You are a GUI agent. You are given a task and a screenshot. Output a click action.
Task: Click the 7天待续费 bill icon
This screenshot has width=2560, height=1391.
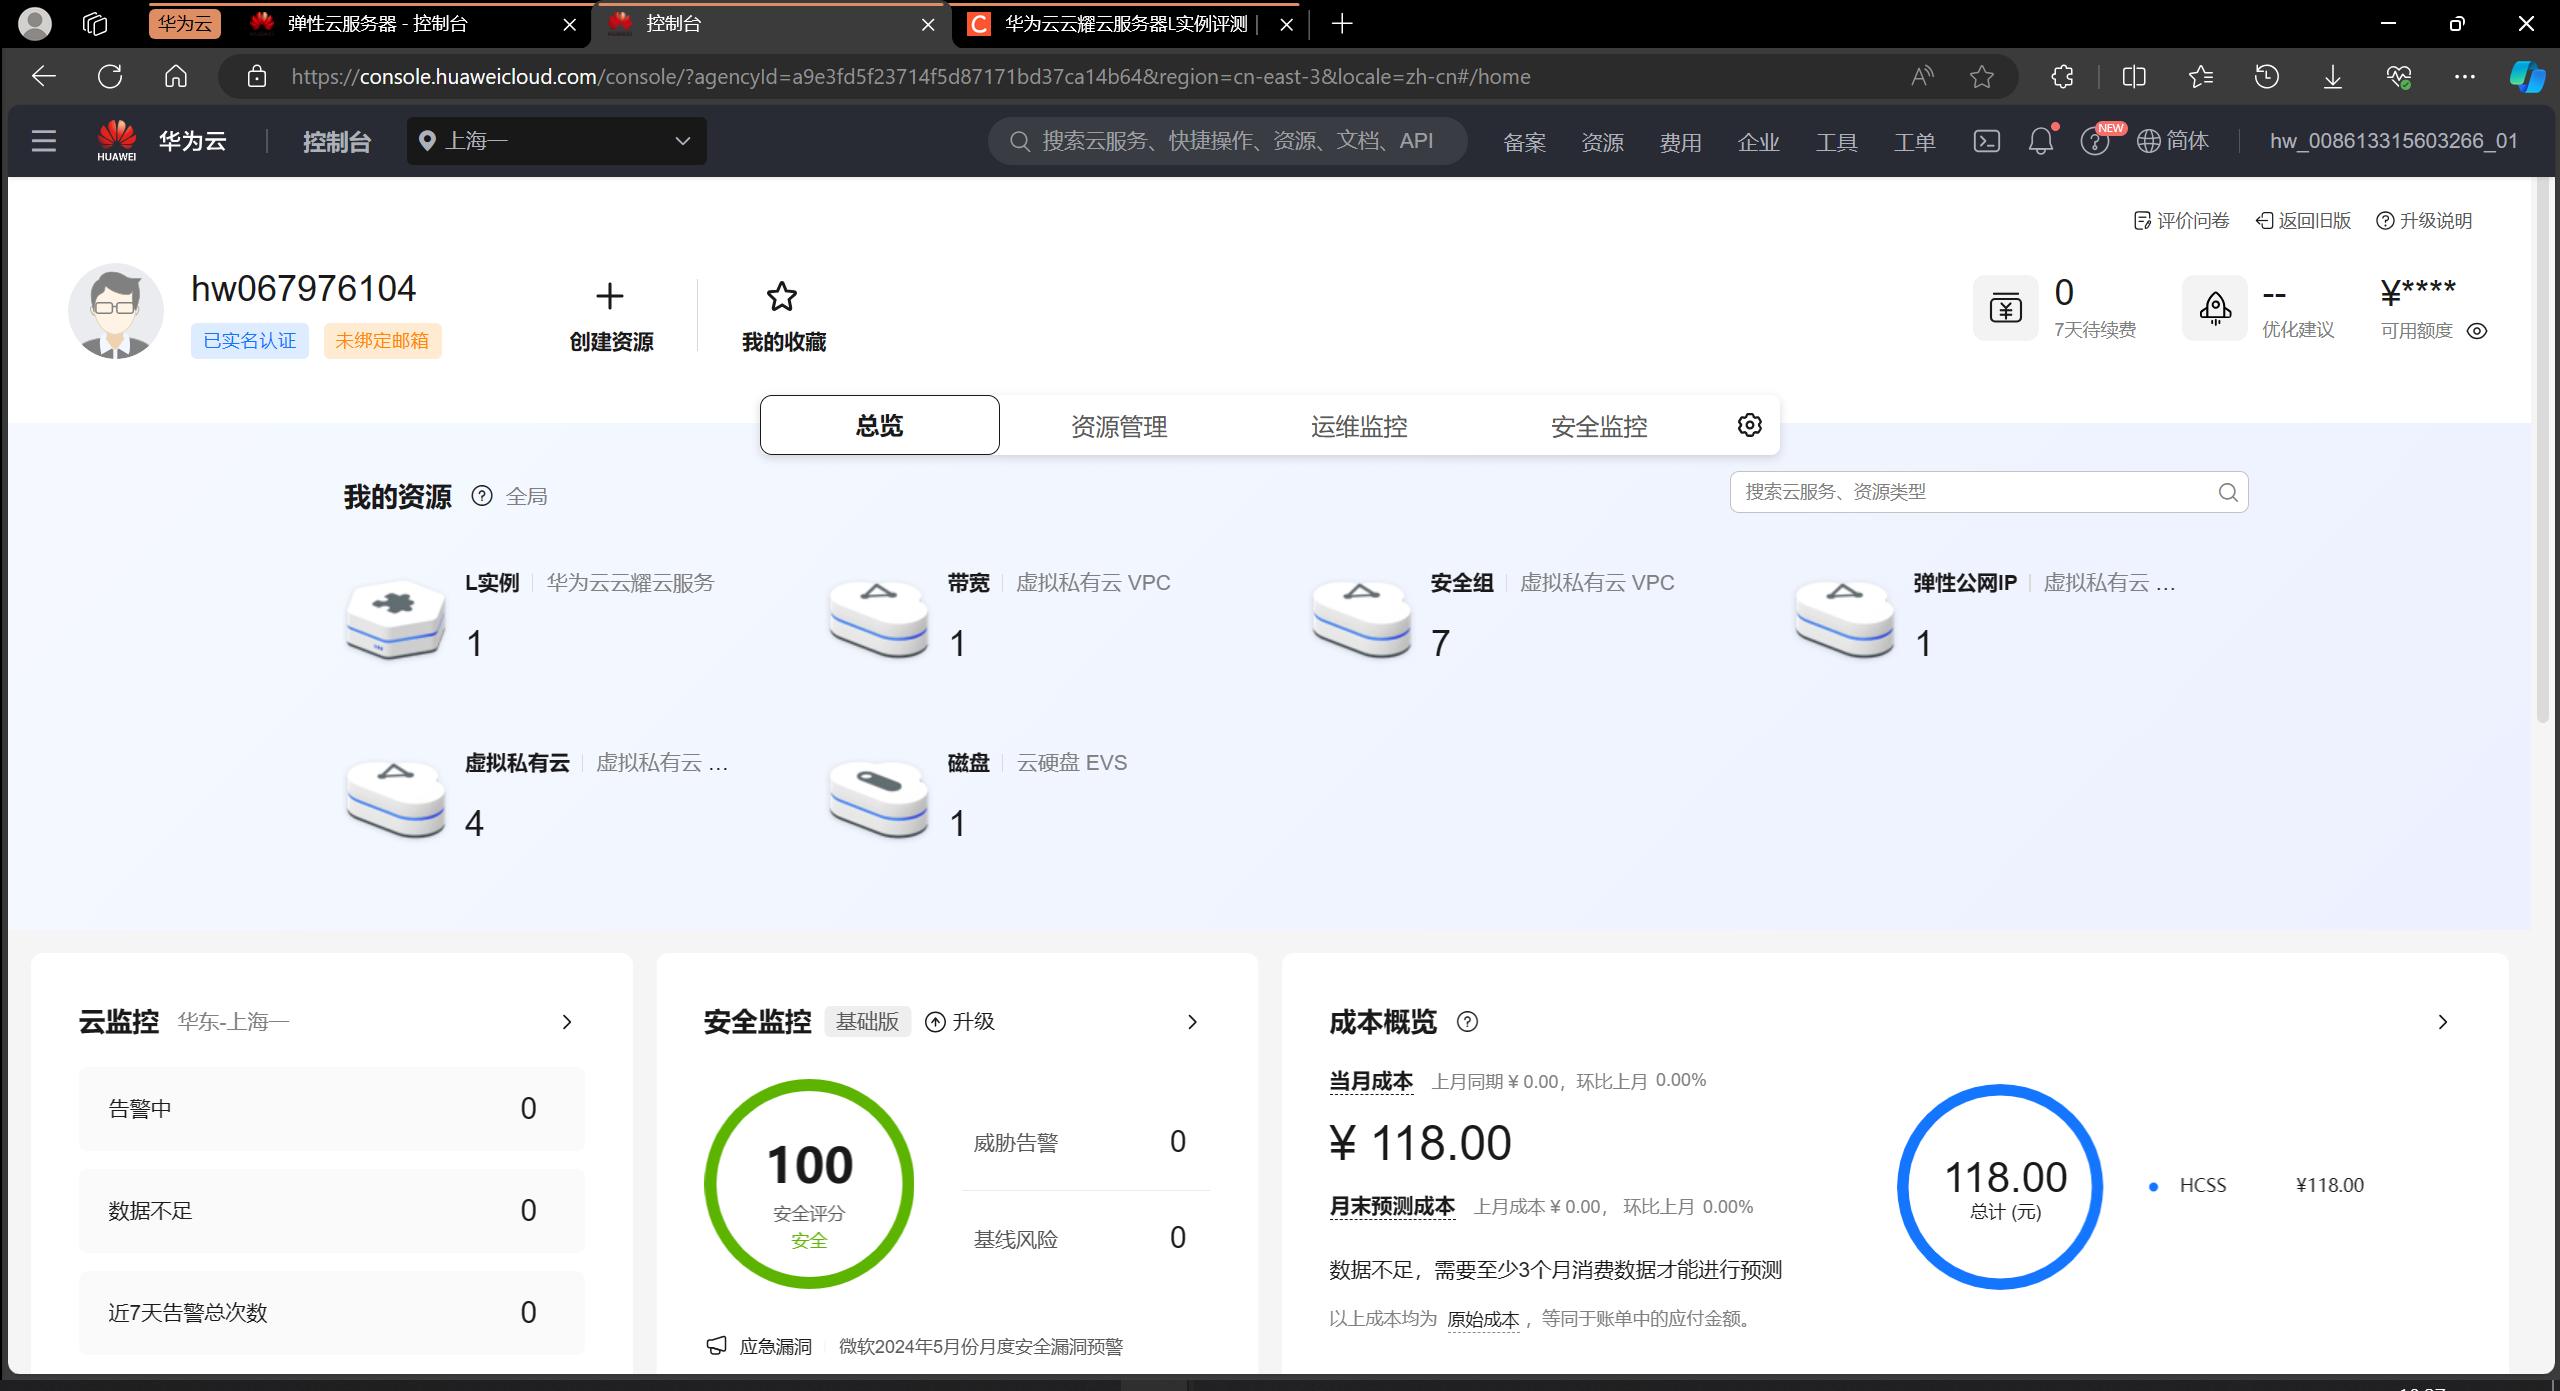tap(2006, 308)
